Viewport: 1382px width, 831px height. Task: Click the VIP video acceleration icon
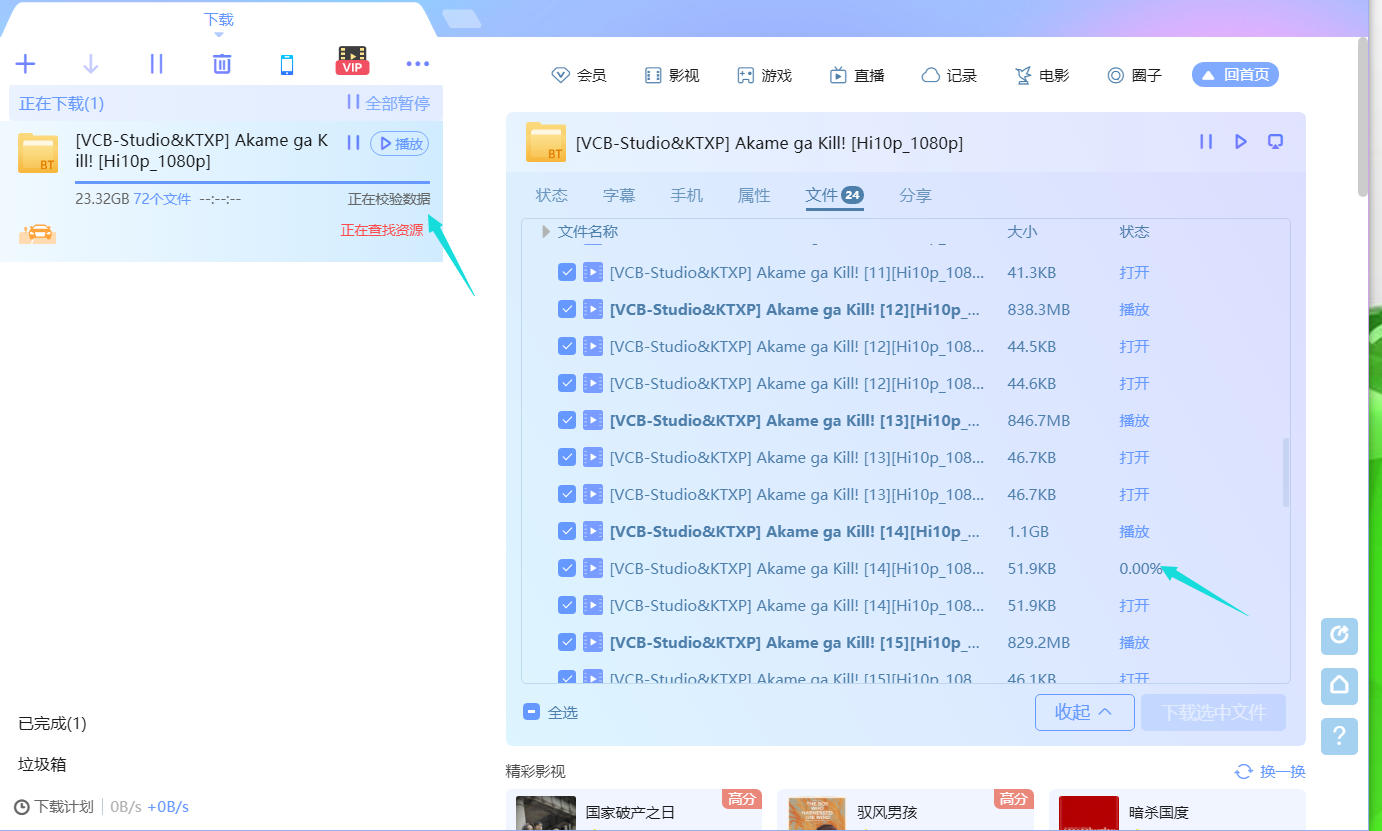pos(352,63)
